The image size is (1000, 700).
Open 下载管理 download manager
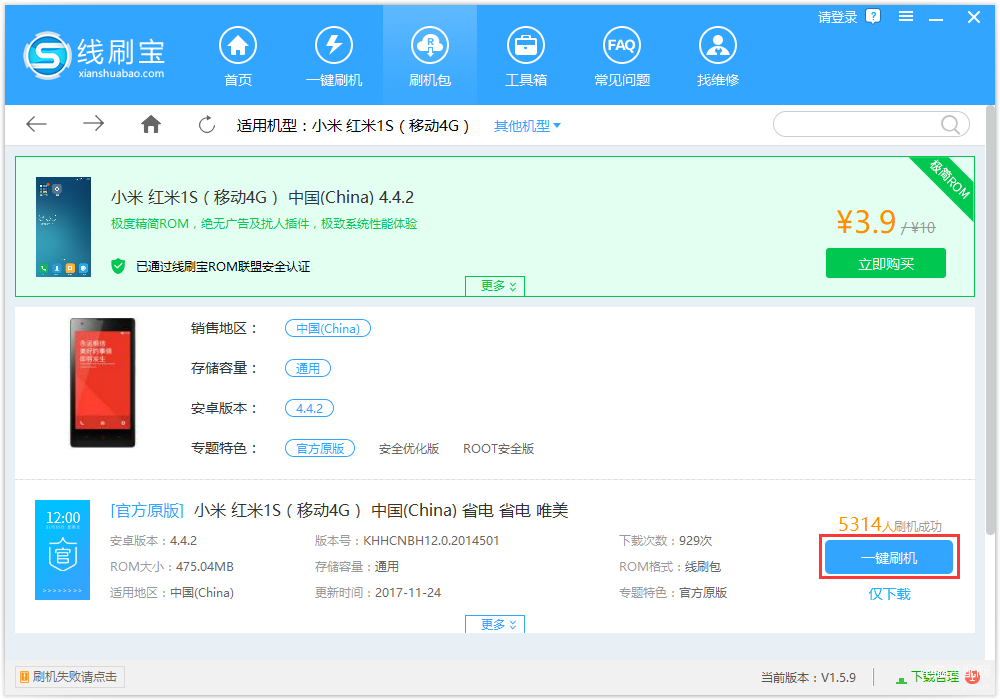(x=928, y=677)
